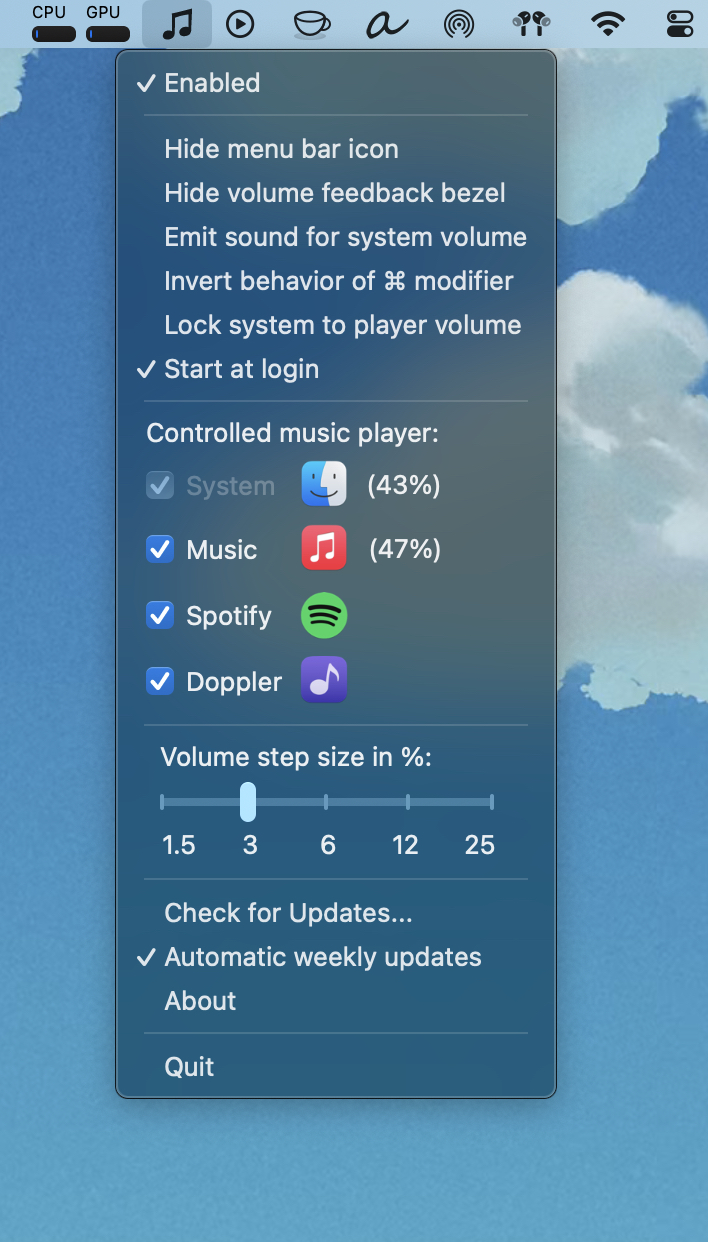Click the Music app icon showing 47%
This screenshot has height=1242, width=708.
pos(323,548)
